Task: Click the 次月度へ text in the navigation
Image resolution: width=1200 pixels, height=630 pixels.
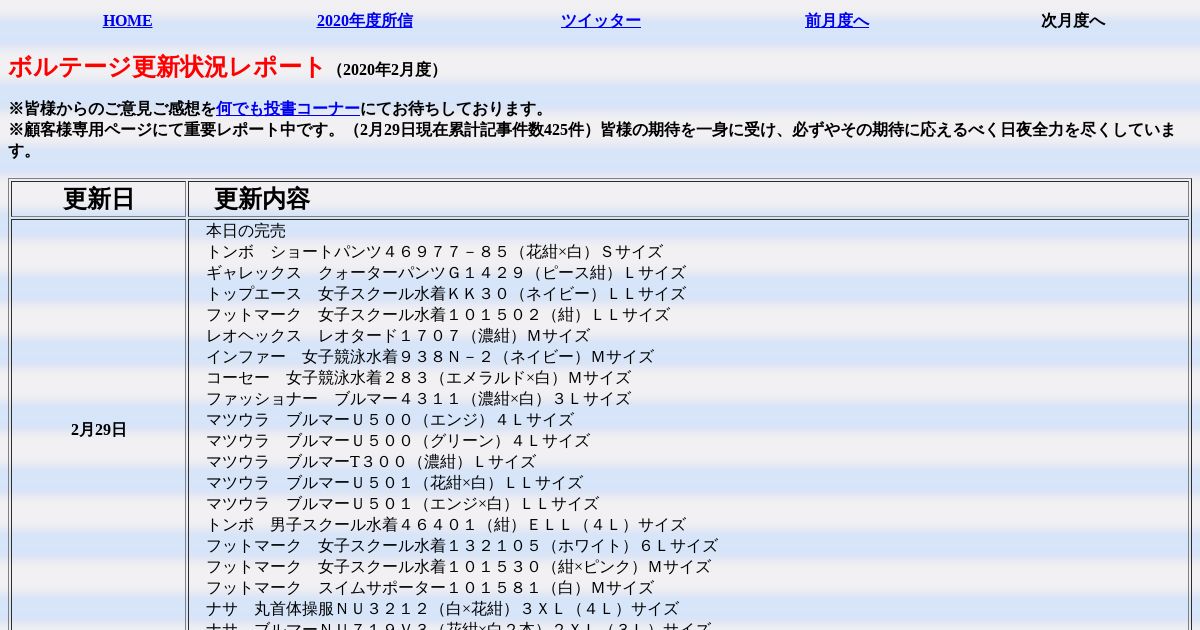Action: [1073, 21]
